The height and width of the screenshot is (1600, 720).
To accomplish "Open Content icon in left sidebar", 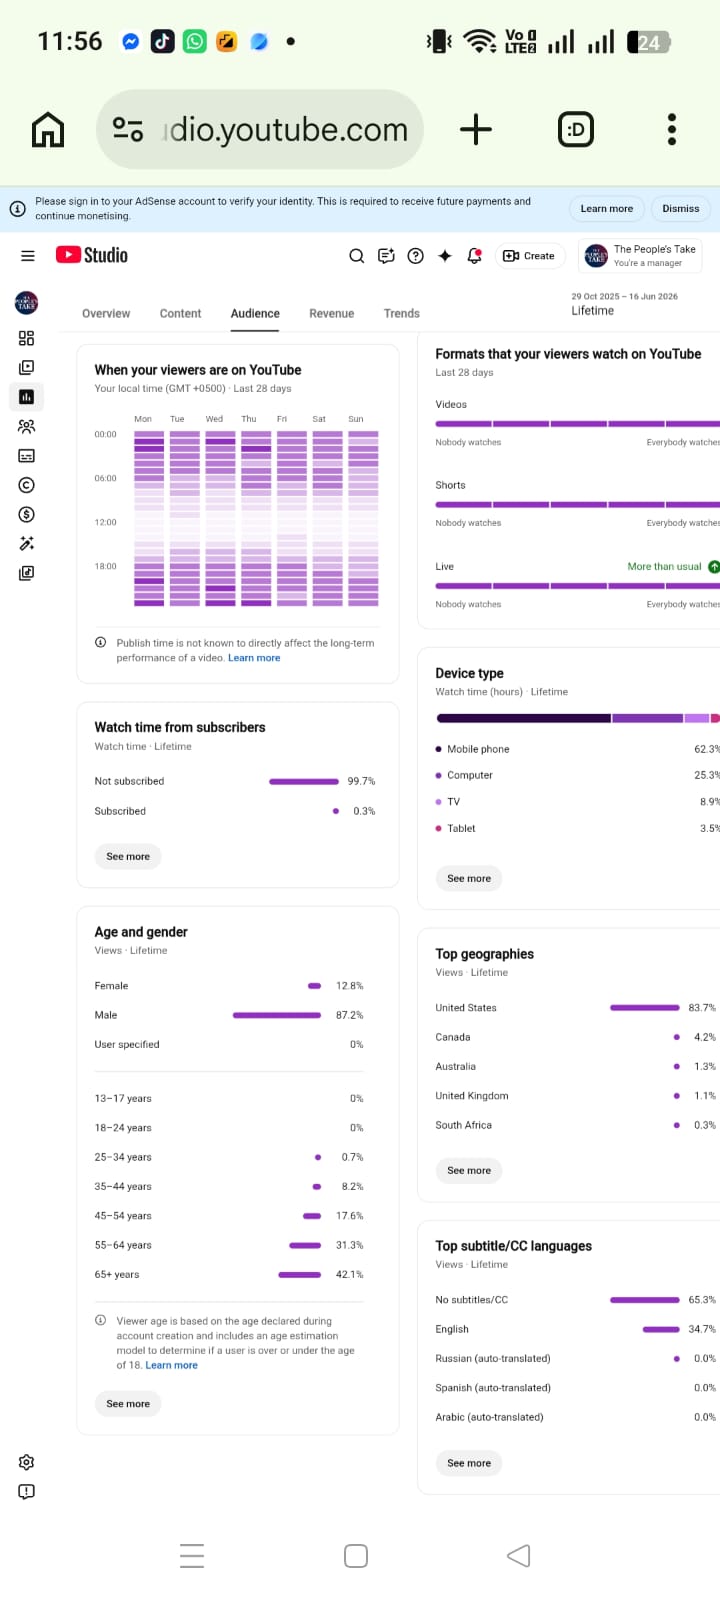I will coord(27,367).
